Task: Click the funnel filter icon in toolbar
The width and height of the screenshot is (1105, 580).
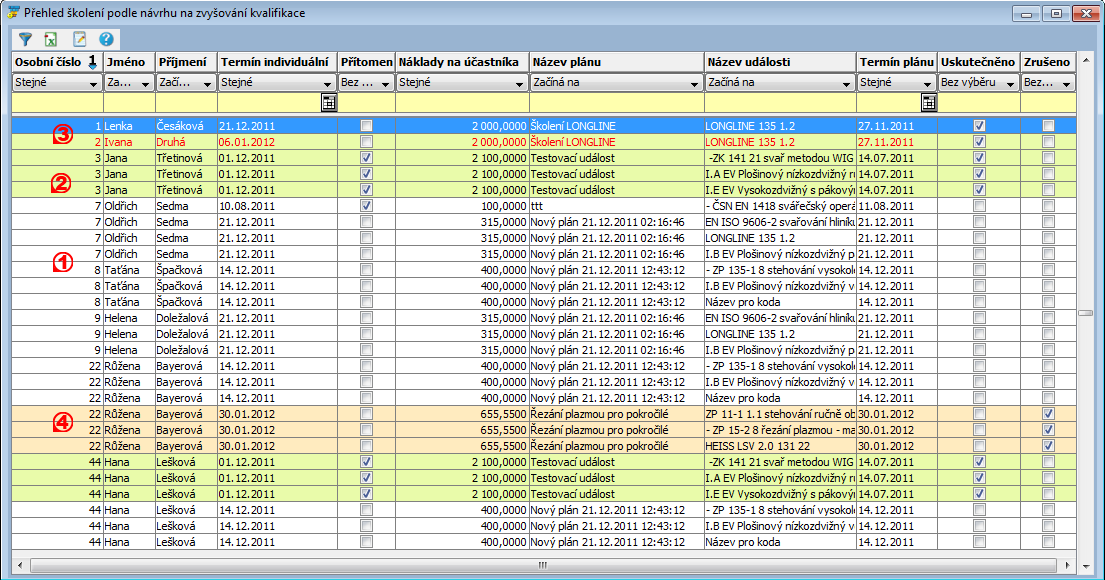Action: 26,40
